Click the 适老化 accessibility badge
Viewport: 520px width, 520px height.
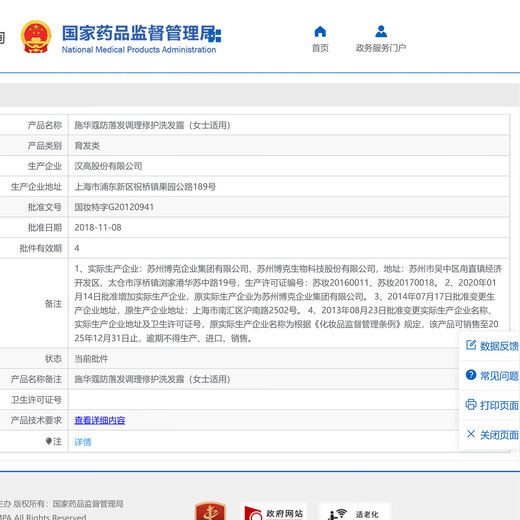pyautogui.click(x=355, y=512)
